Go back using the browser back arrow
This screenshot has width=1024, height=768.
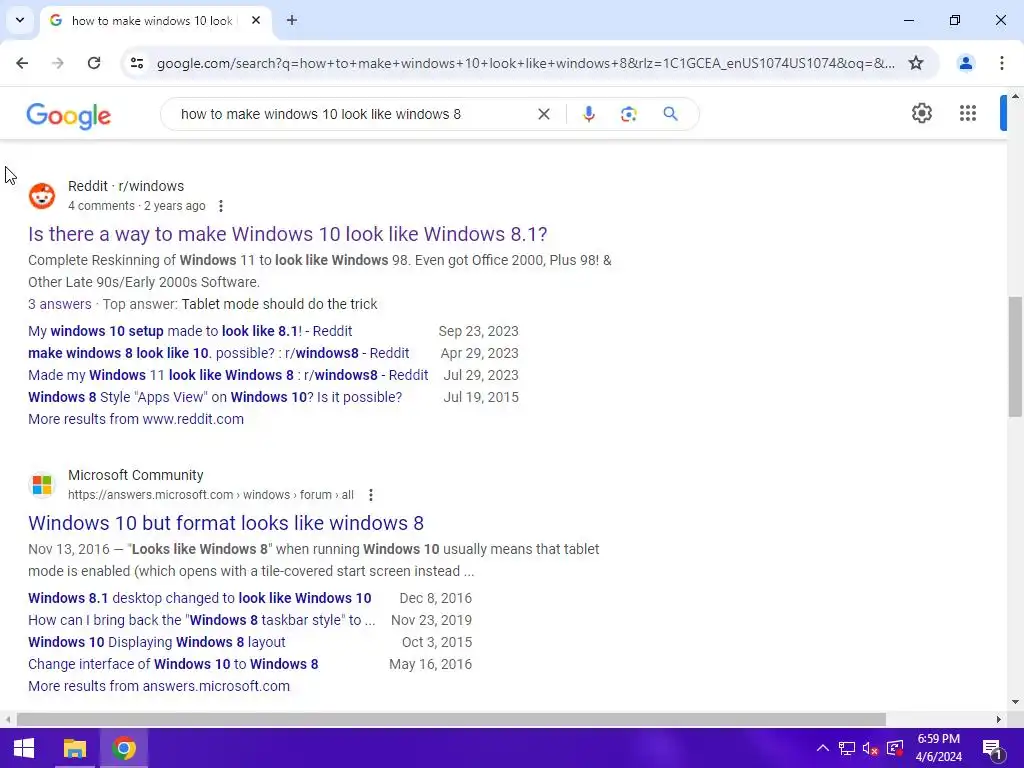click(22, 63)
